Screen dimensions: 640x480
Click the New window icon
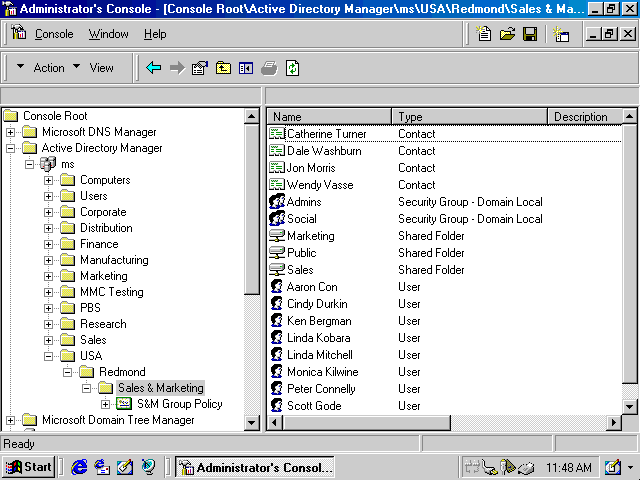tap(561, 34)
